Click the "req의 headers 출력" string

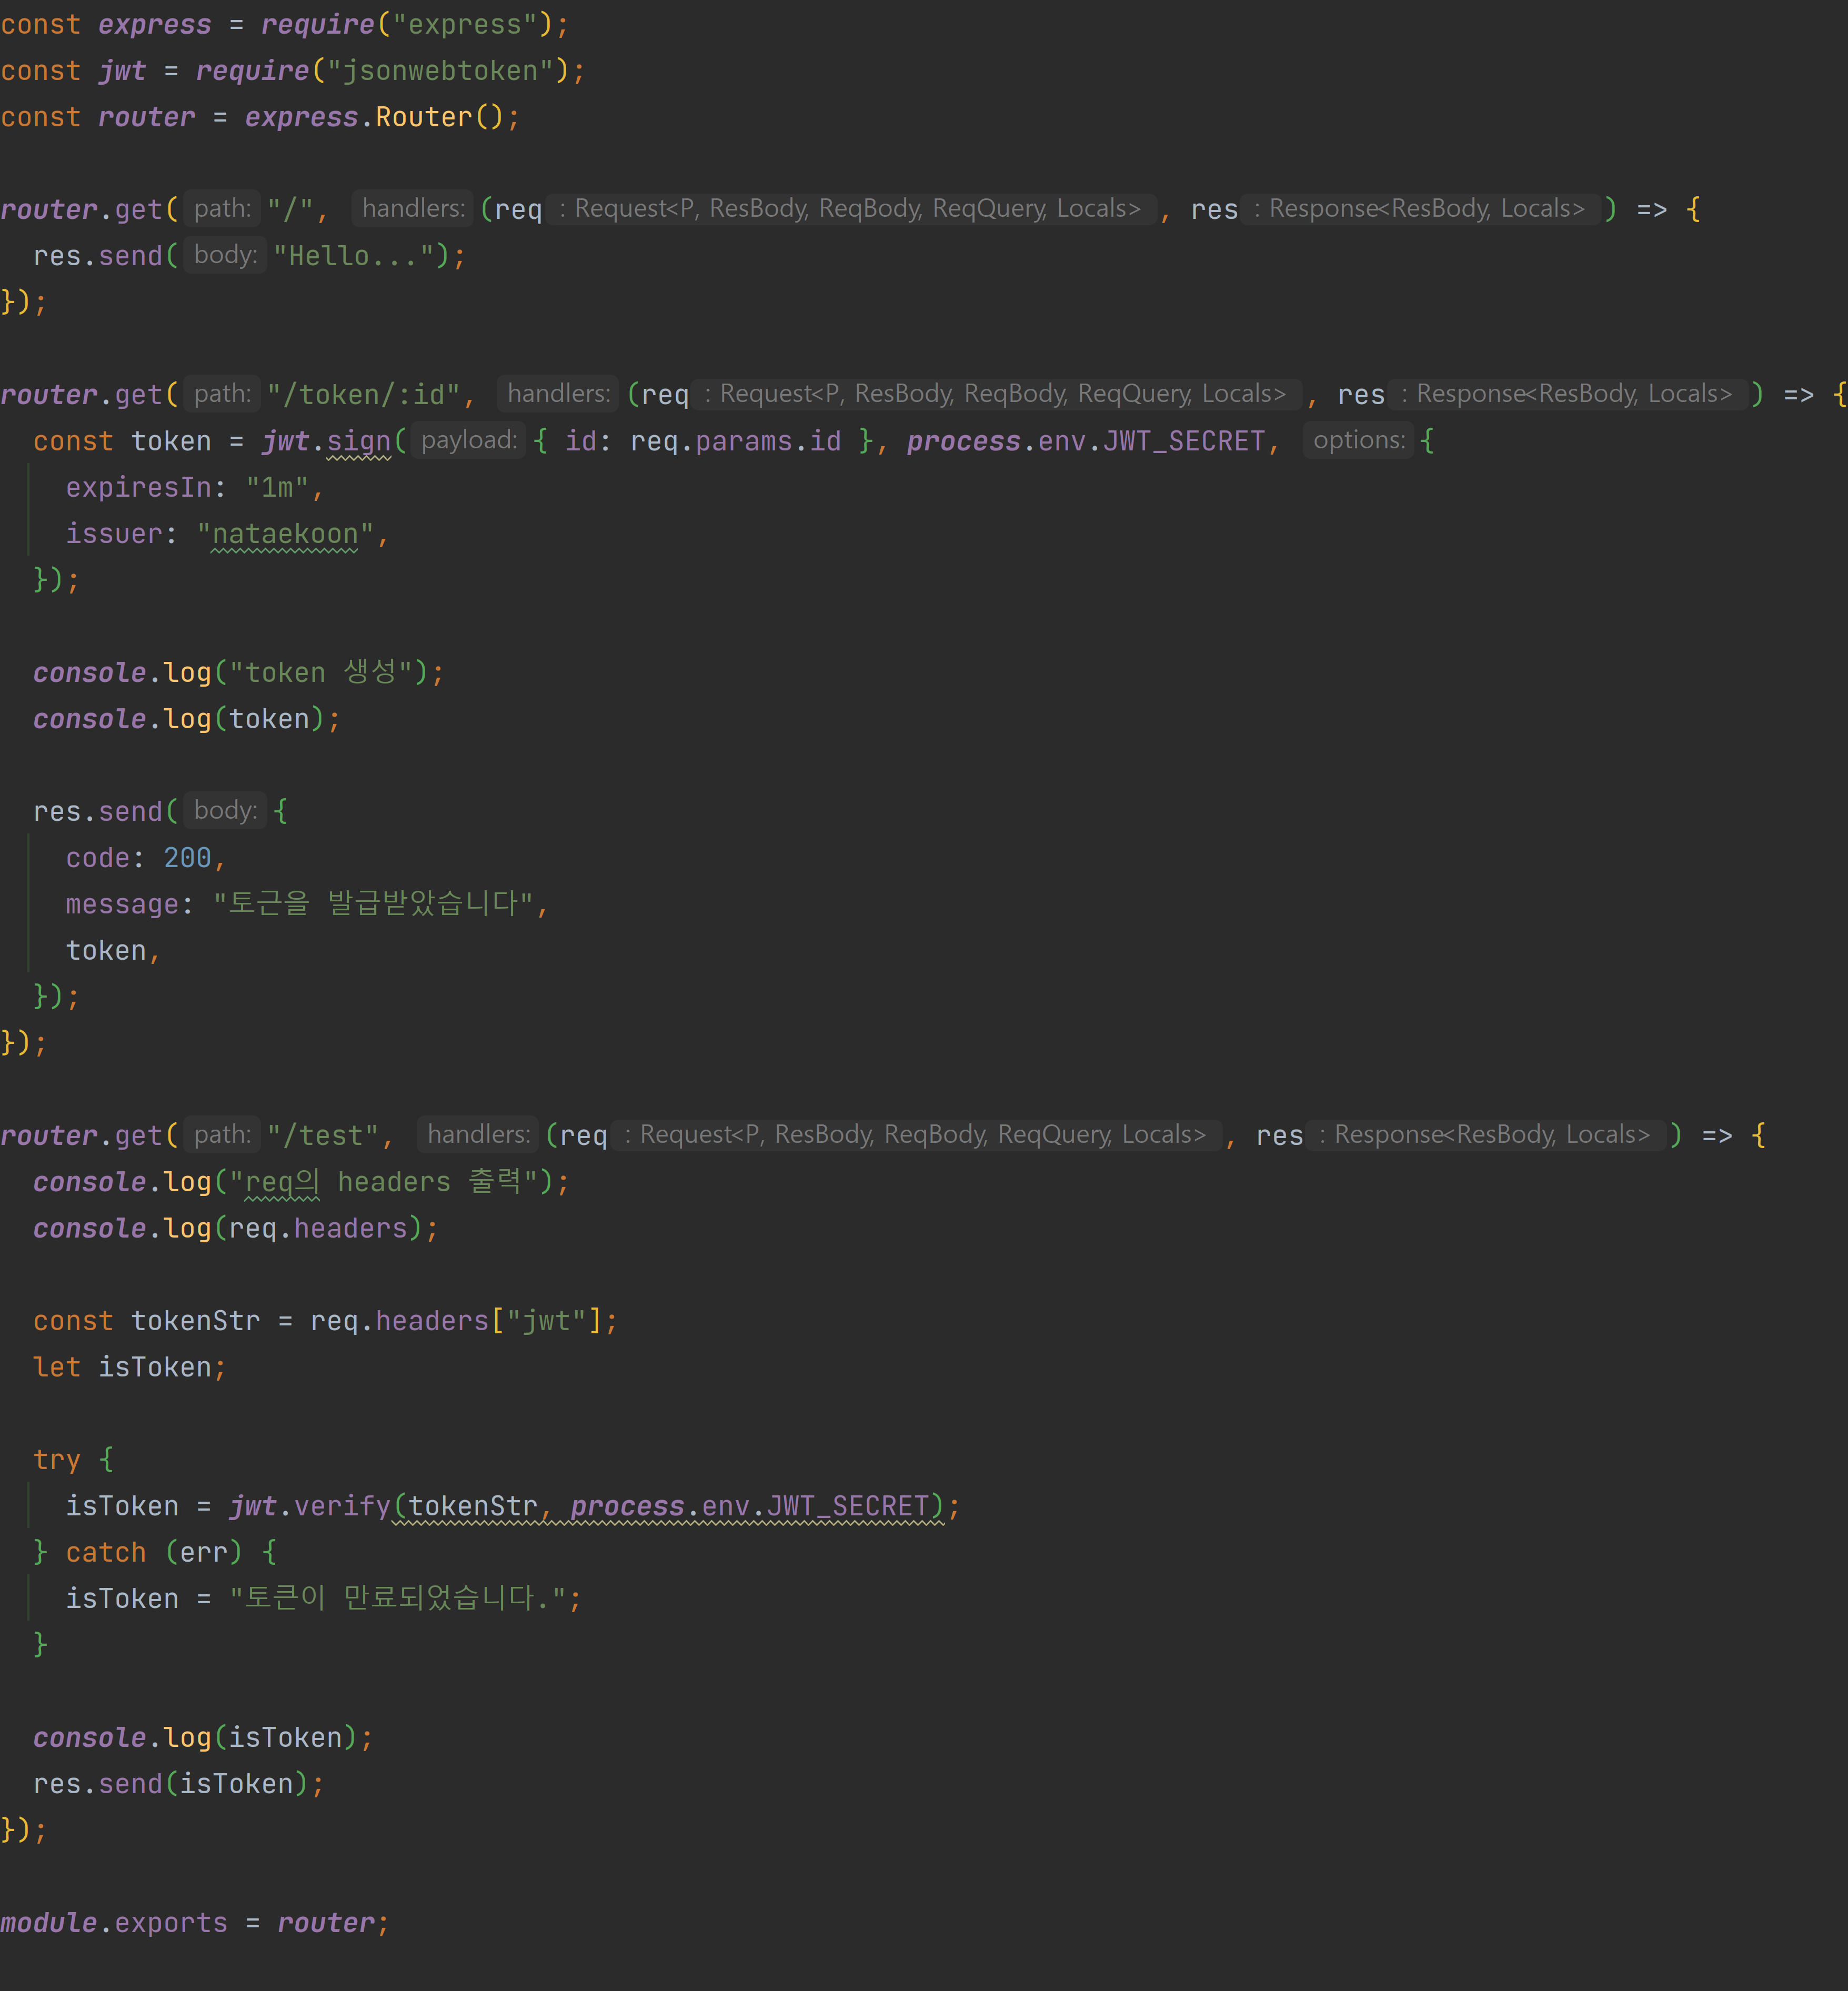384,1182
